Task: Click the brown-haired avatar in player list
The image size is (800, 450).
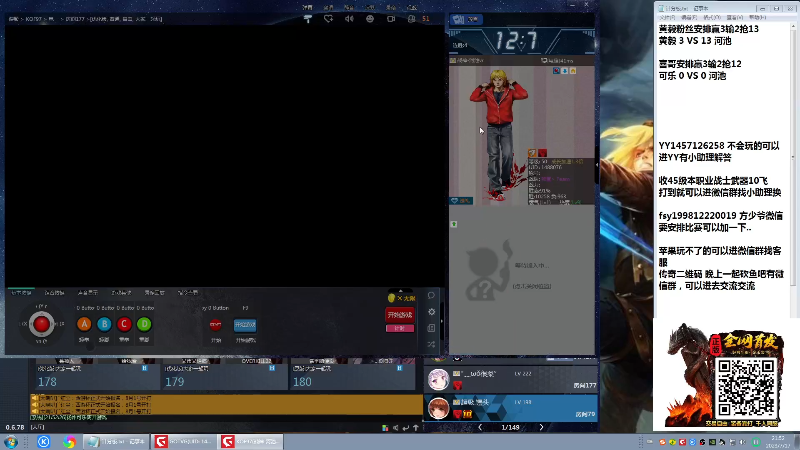Action: point(438,409)
